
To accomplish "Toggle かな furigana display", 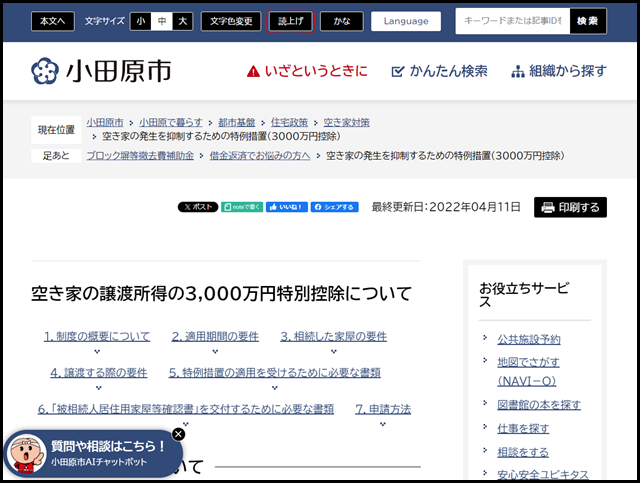I will coord(342,21).
